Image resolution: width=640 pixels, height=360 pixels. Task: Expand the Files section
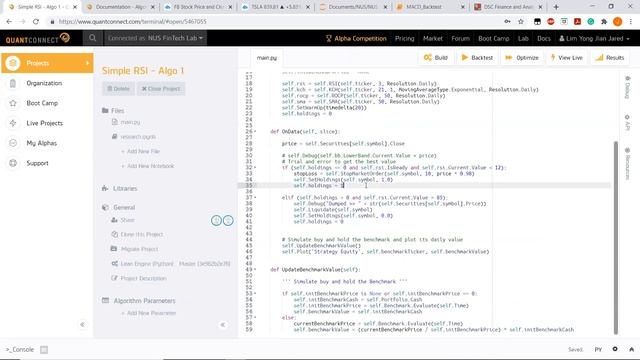[113, 111]
